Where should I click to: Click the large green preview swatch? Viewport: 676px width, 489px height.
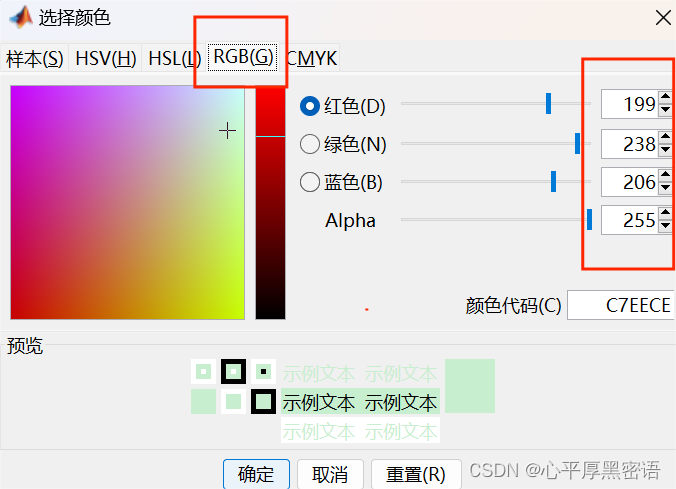[x=470, y=386]
